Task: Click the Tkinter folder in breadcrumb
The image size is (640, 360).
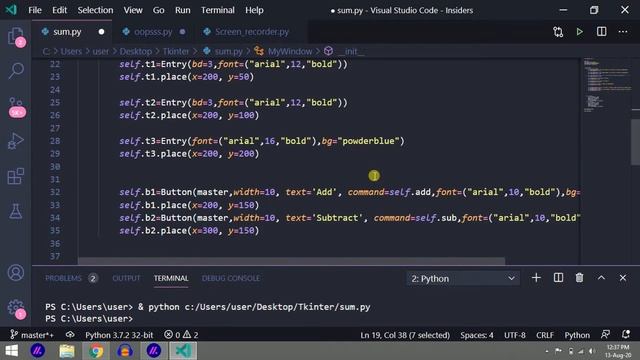Action: (176, 51)
